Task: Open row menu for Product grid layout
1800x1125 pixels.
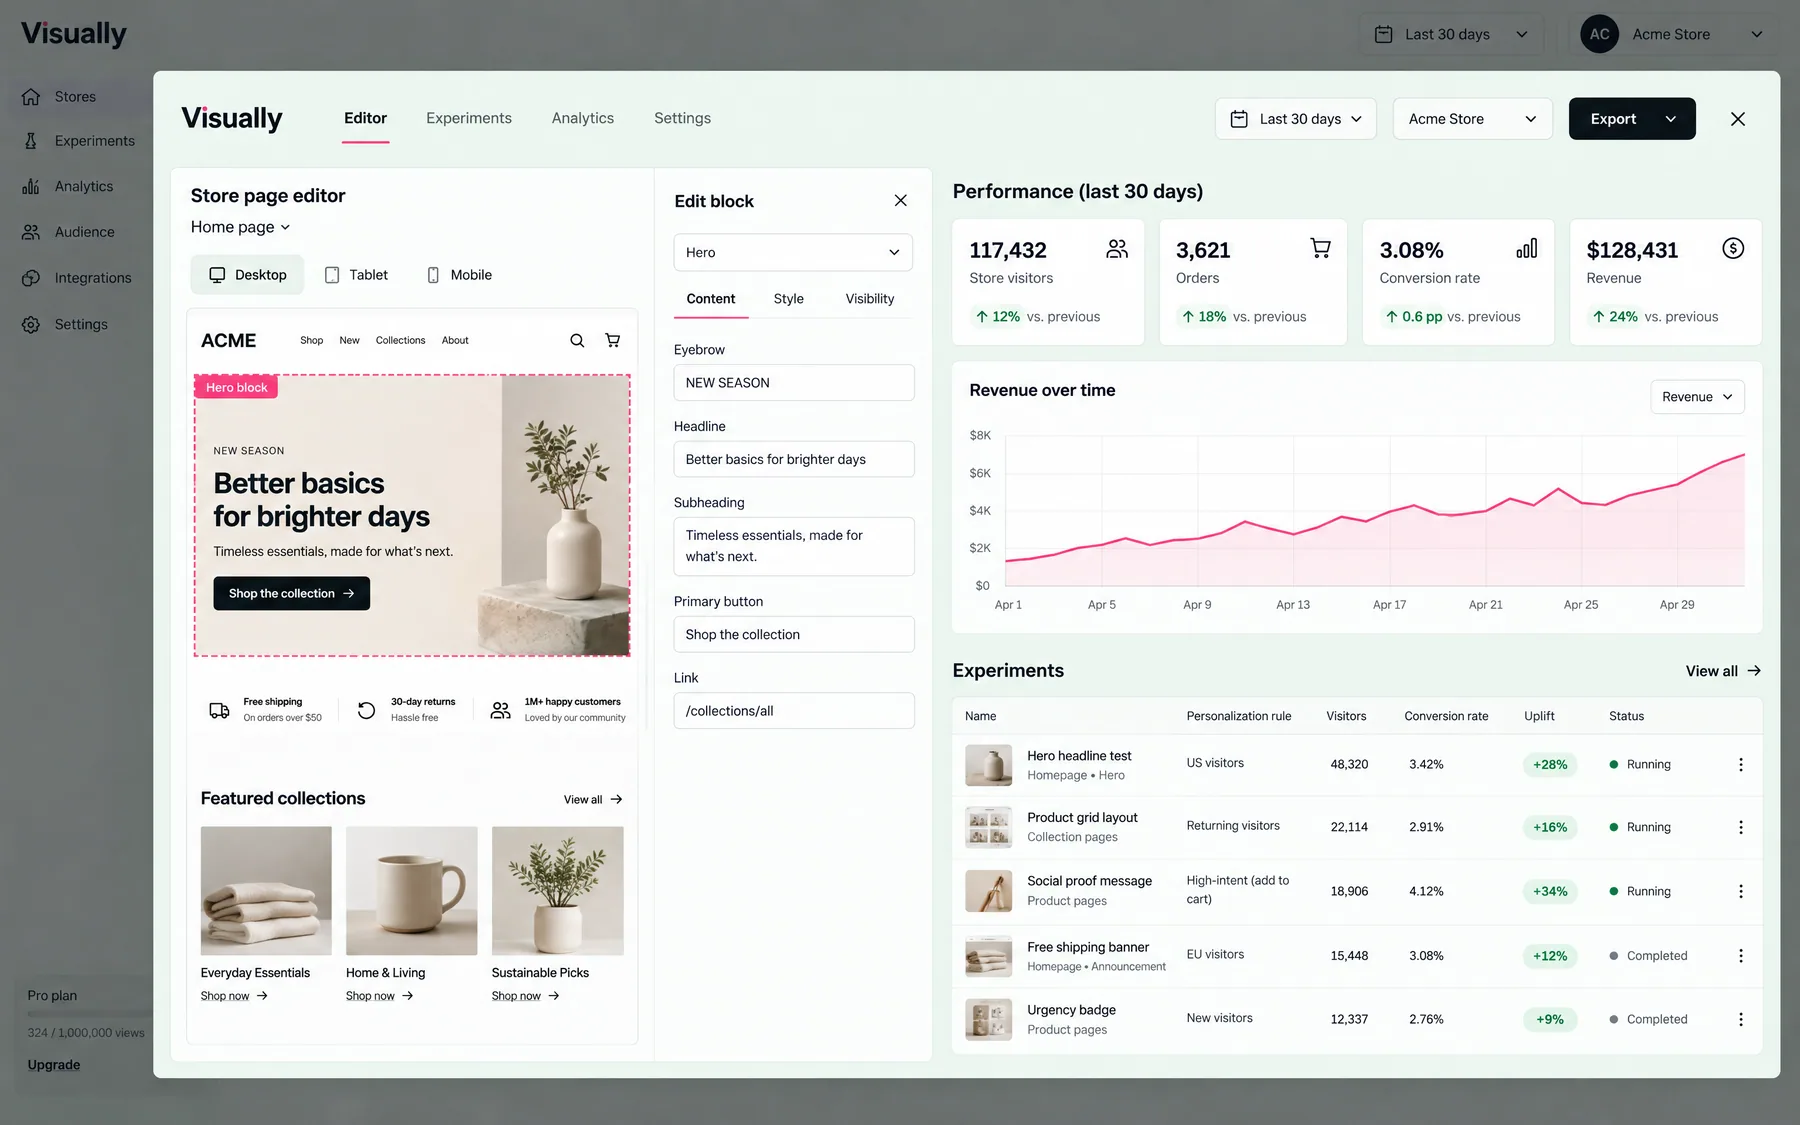Action: click(1740, 827)
